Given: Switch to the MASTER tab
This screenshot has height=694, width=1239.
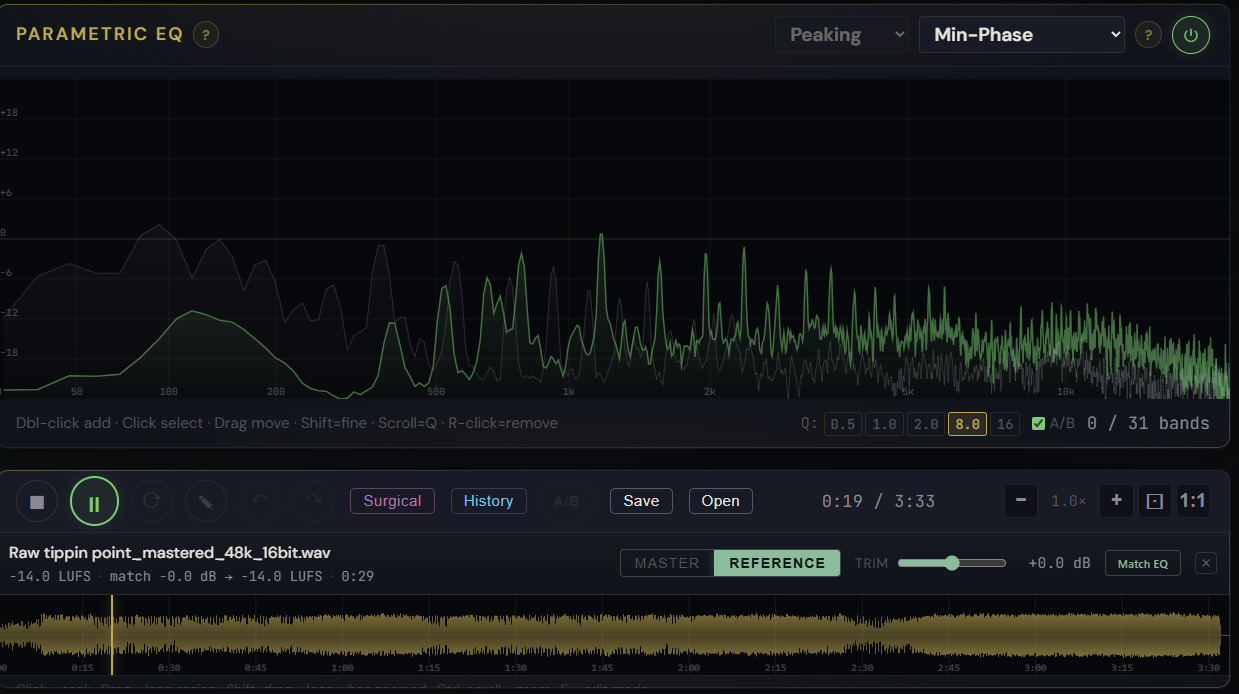Looking at the screenshot, I should 667,563.
